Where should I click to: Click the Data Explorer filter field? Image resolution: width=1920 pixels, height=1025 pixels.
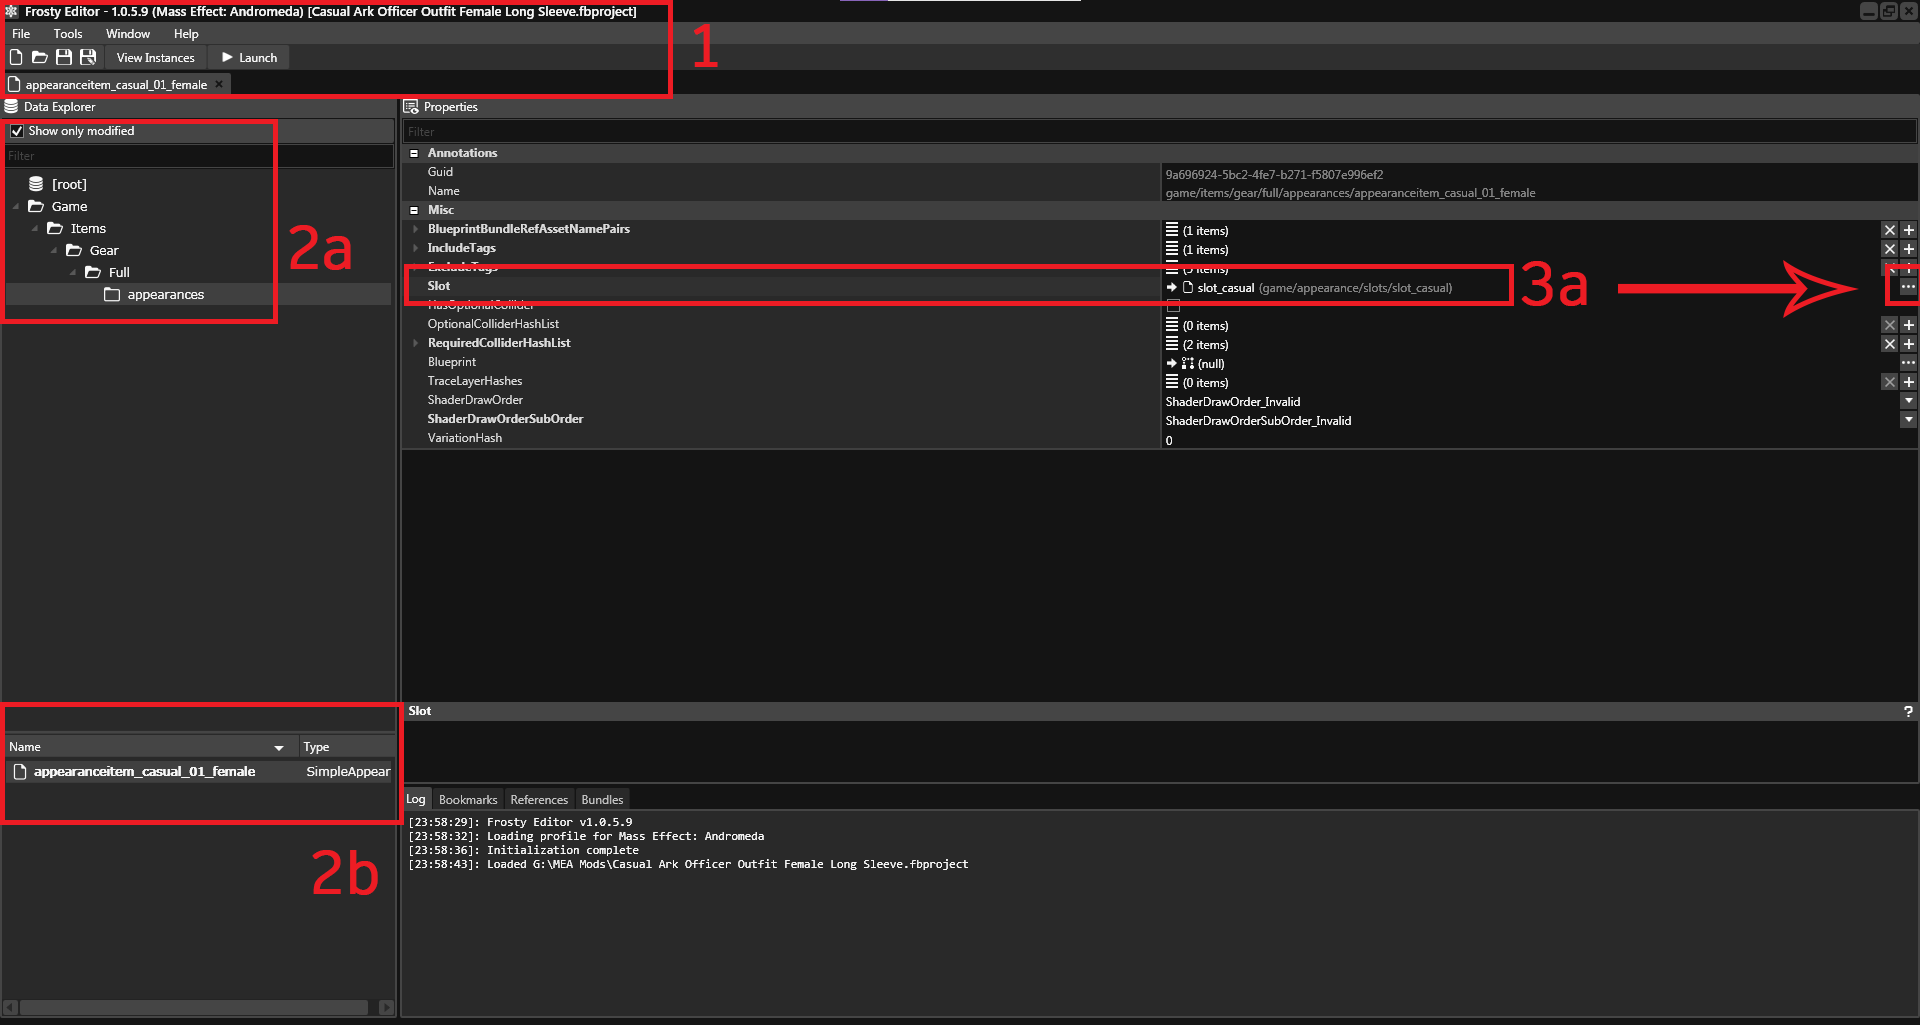click(x=199, y=156)
